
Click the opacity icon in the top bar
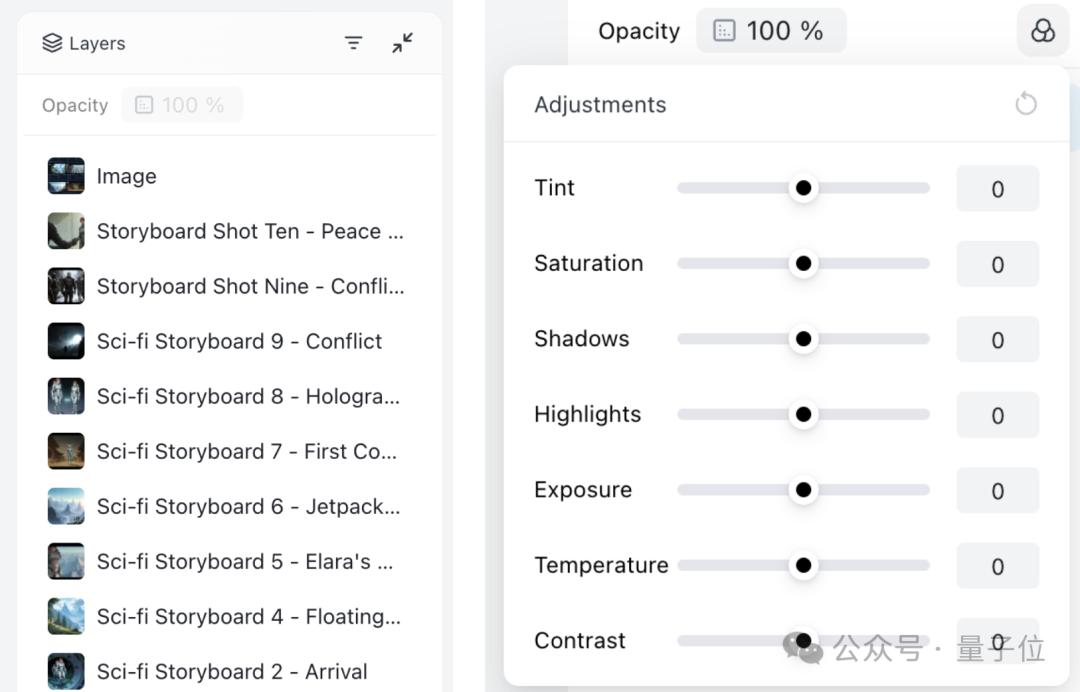click(724, 31)
